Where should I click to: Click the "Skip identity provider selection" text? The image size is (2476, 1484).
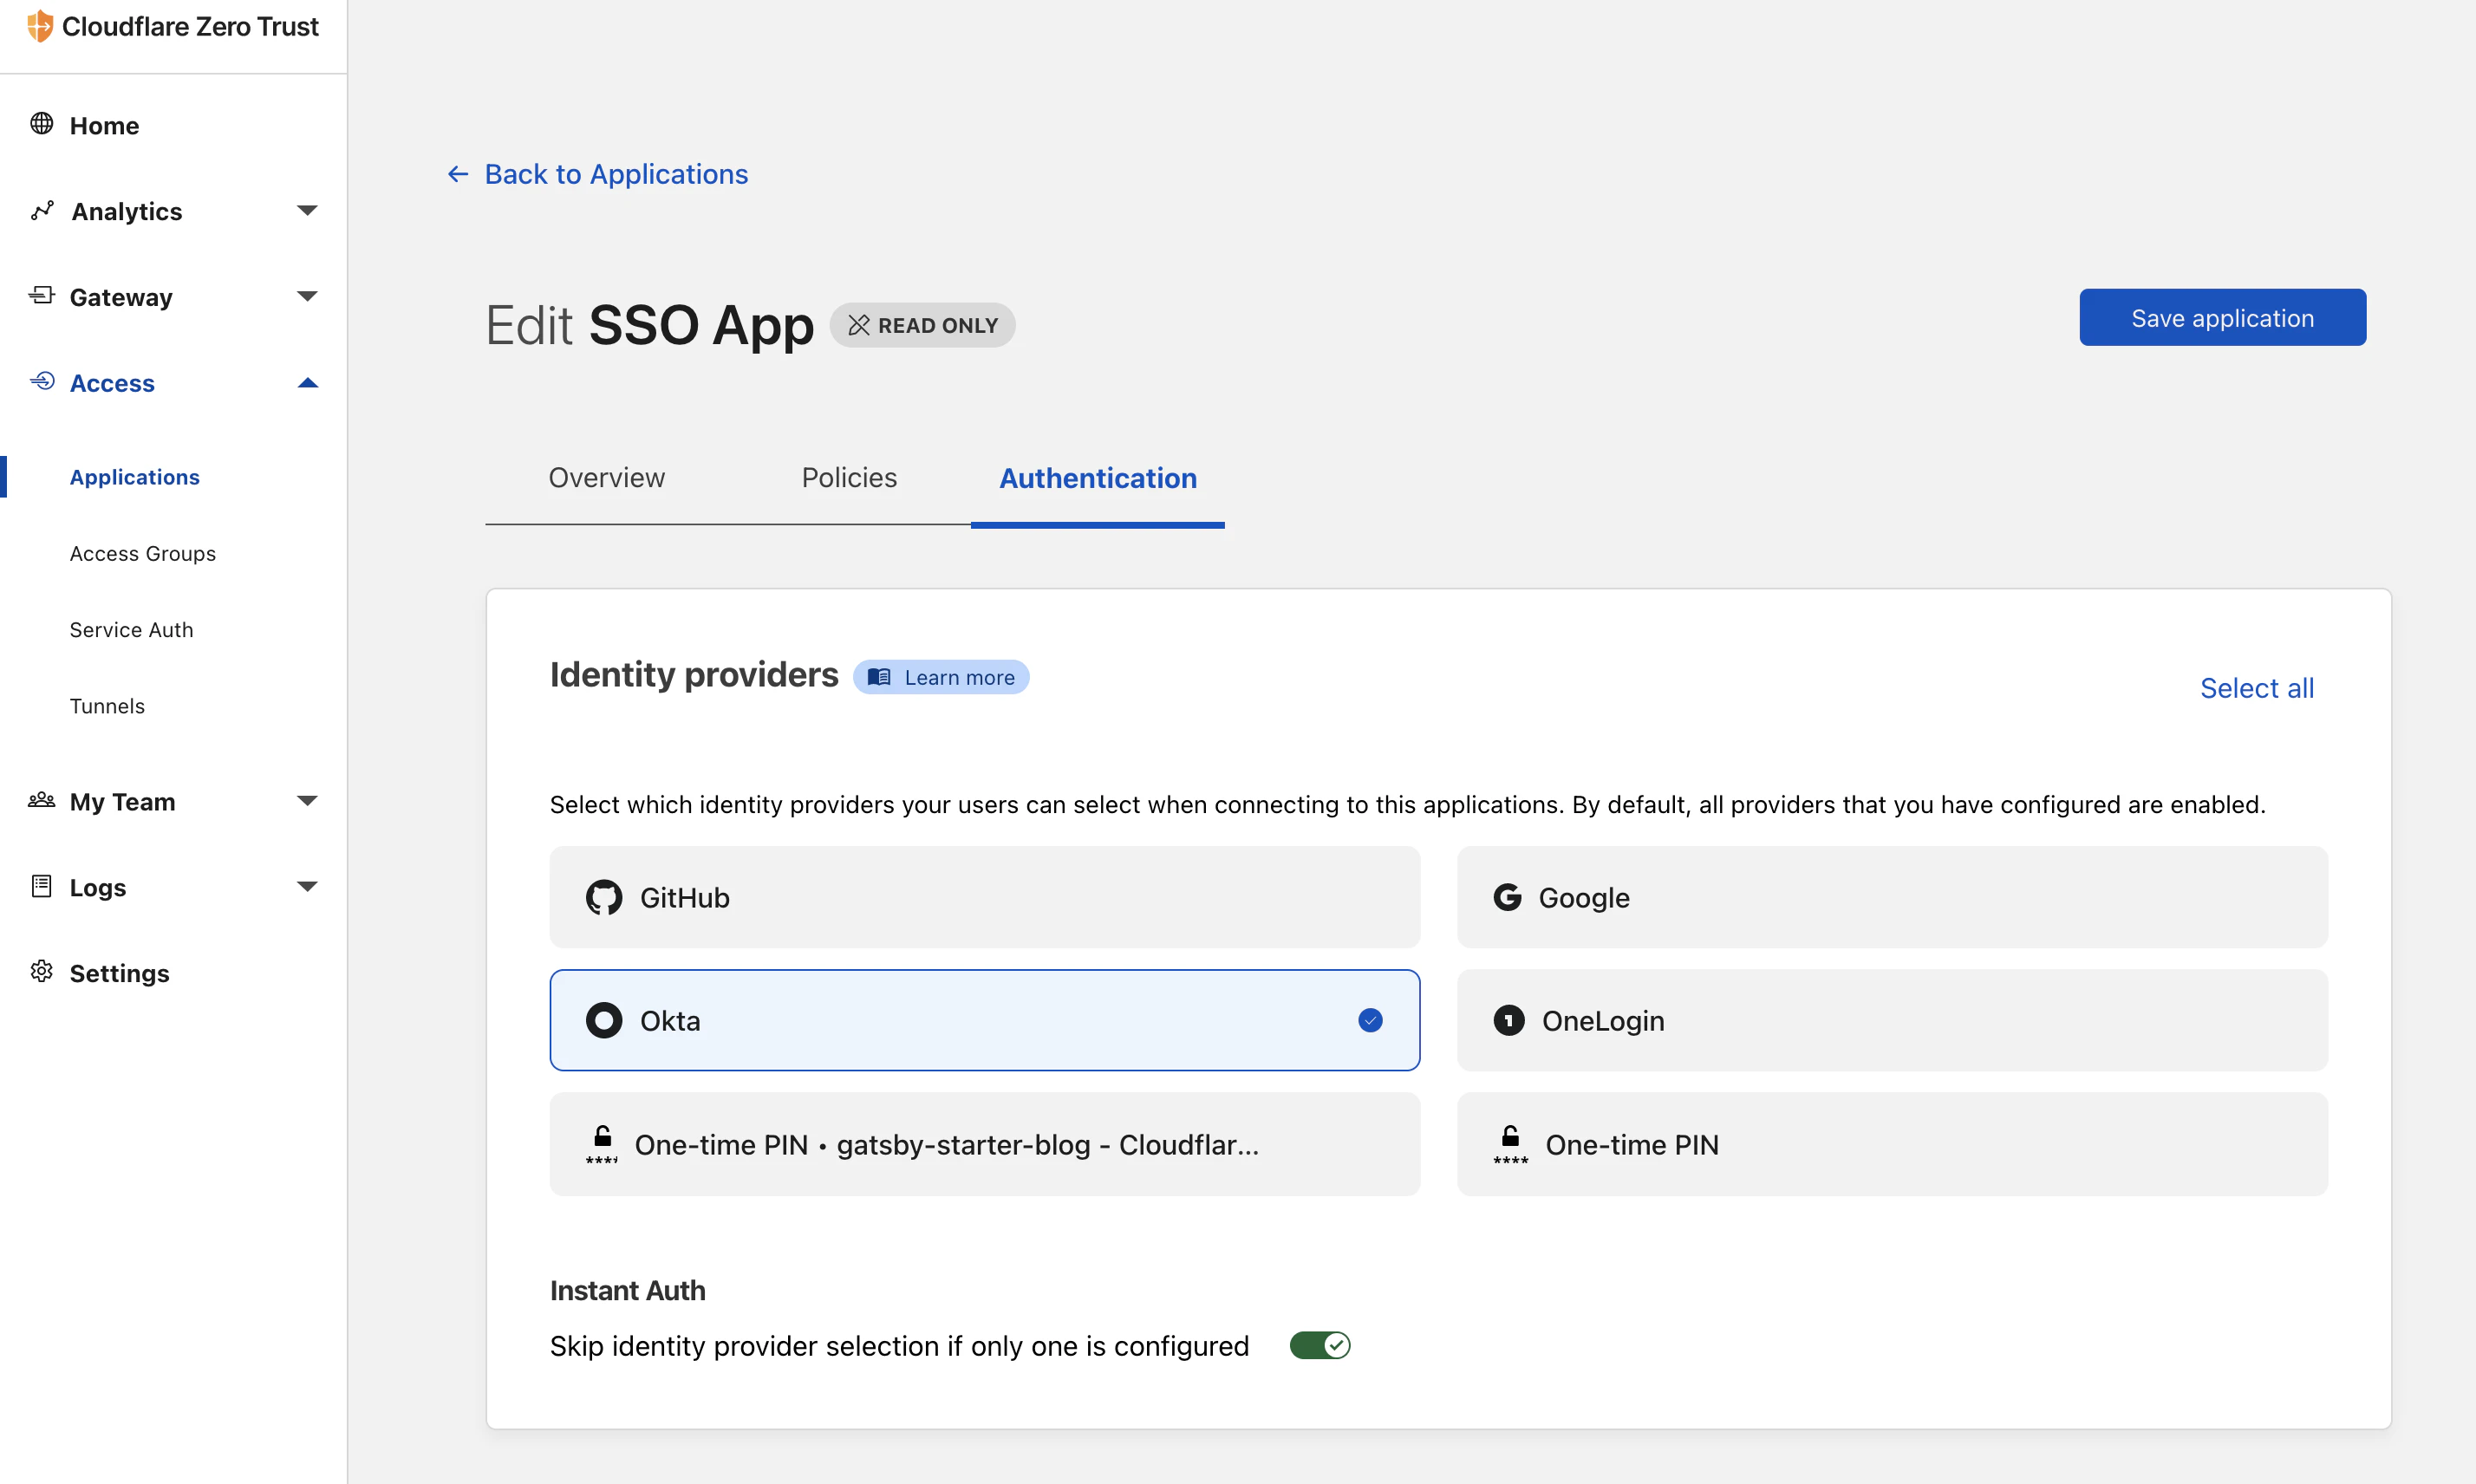pos(899,1346)
